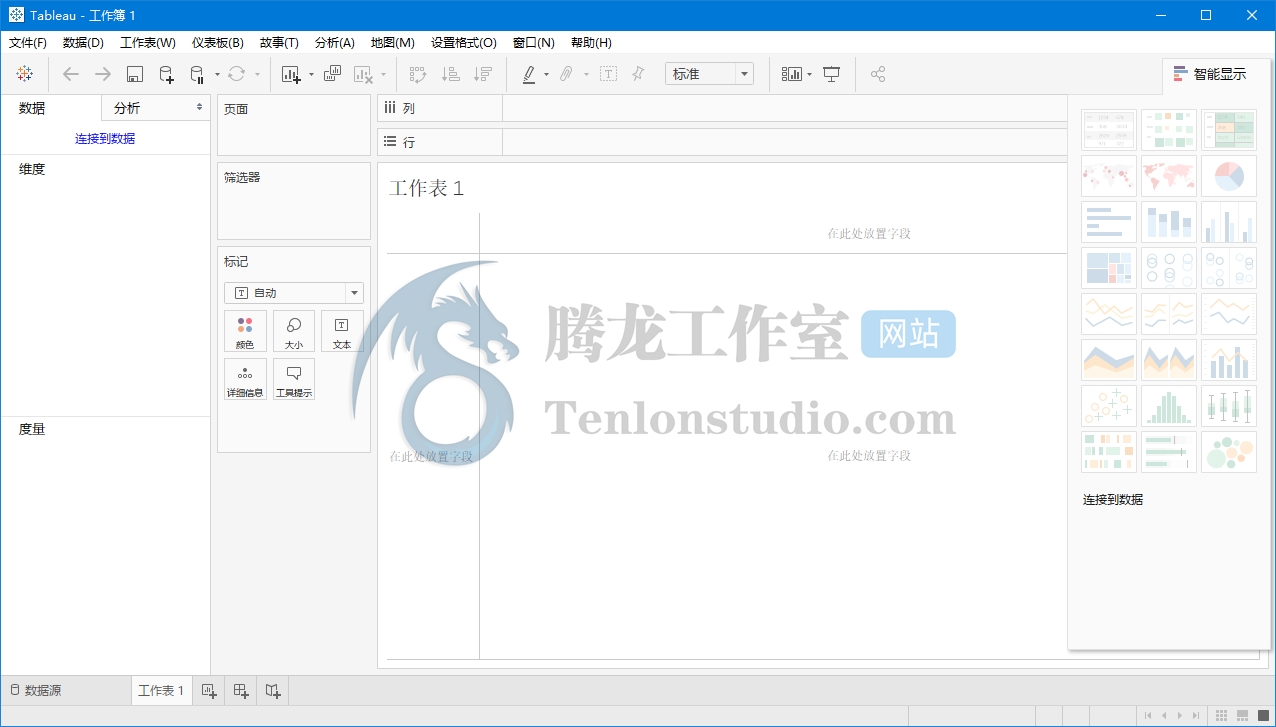
Task: Select the packed bubbles chart thumbnail
Action: tap(1228, 452)
